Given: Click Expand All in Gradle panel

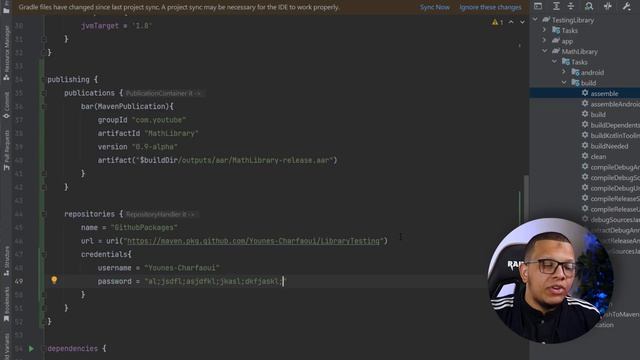Looking at the screenshot, I should 556,6.
